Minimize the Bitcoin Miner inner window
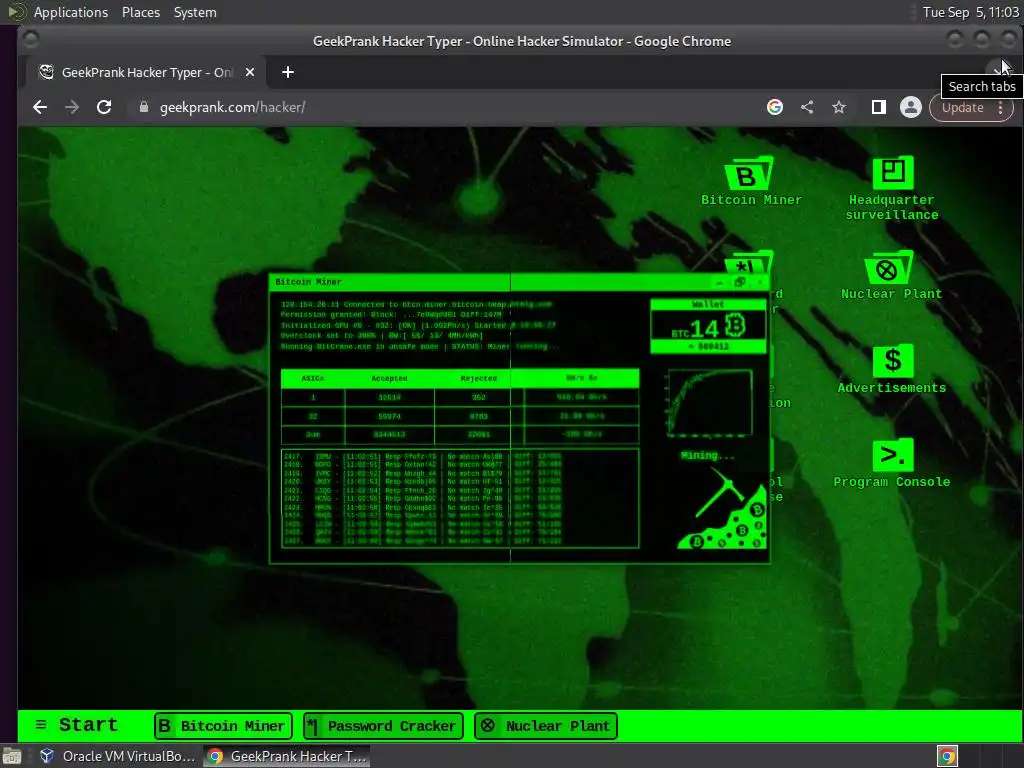Viewport: 1024px width, 768px height. (x=719, y=283)
